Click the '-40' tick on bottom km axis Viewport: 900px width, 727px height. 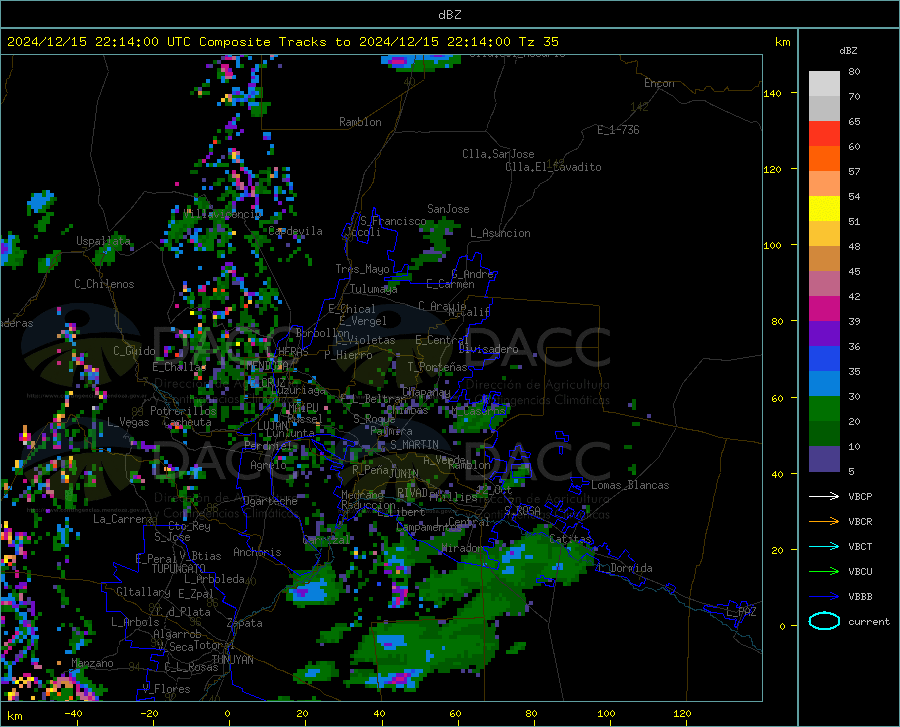point(73,713)
